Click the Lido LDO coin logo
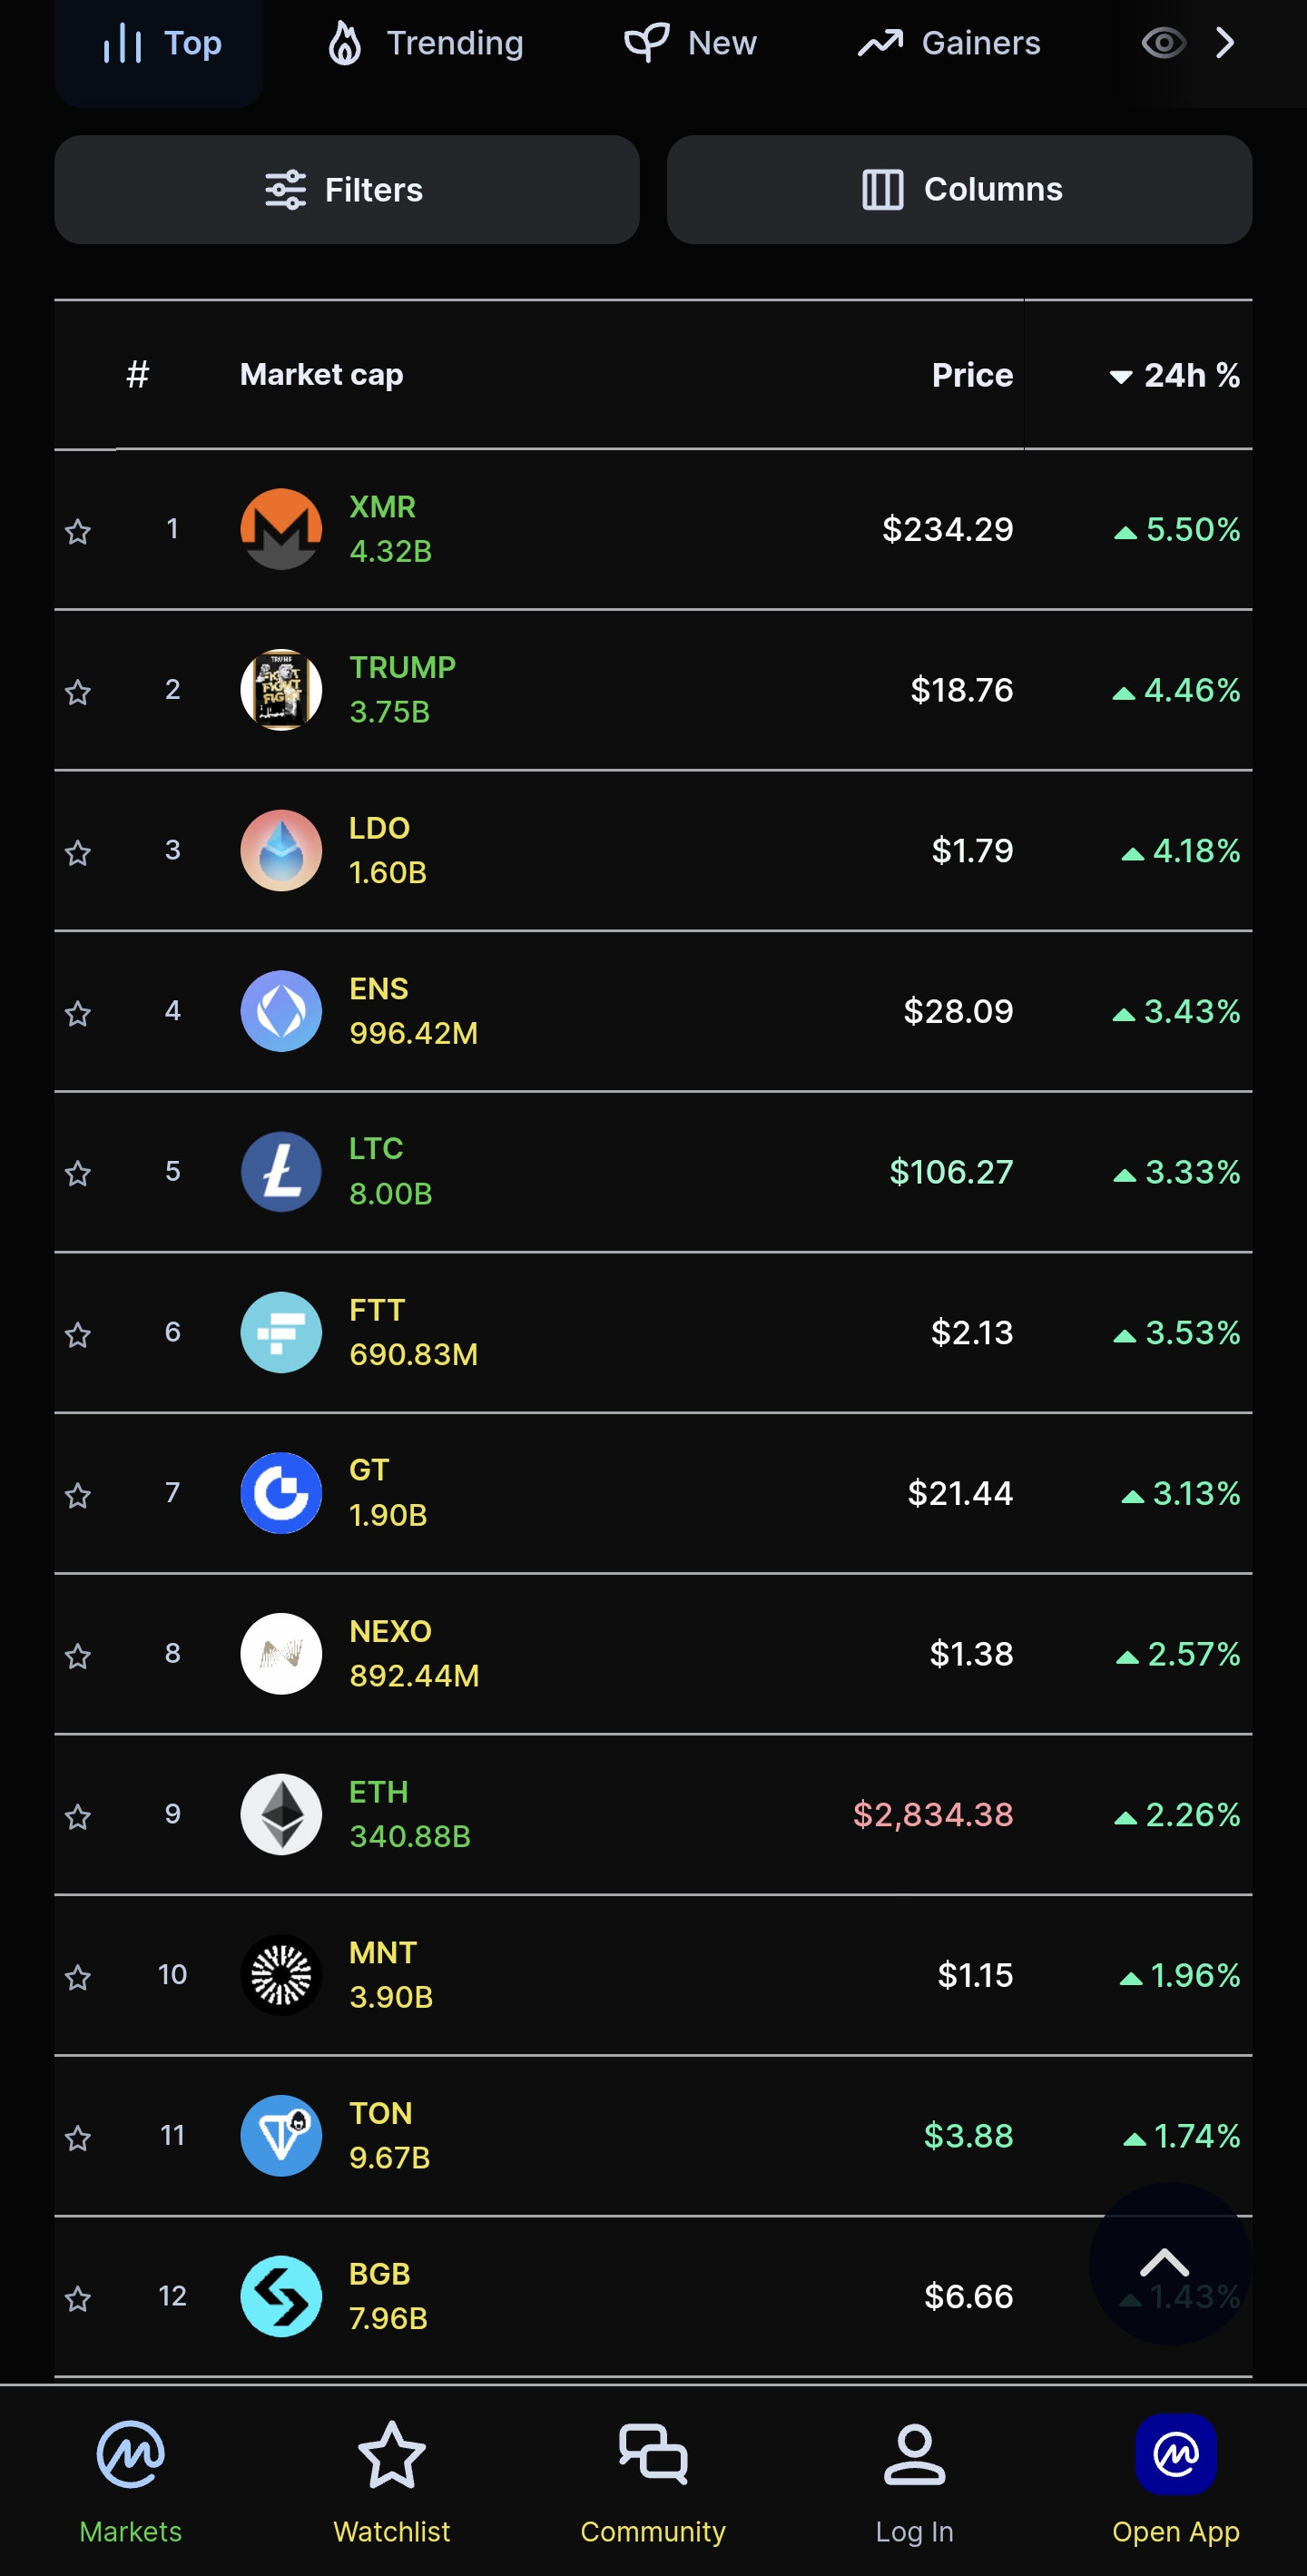 pyautogui.click(x=281, y=850)
